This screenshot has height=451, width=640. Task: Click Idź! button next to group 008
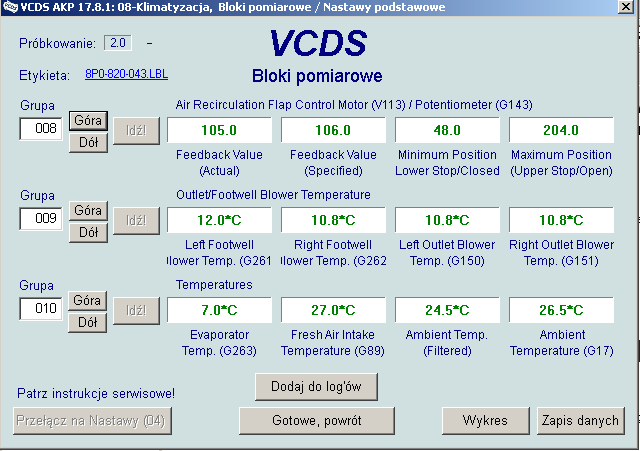(136, 131)
